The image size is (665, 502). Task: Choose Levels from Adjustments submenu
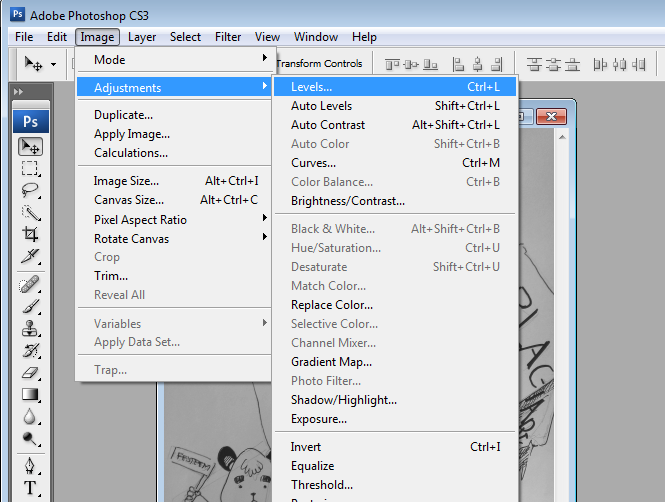pyautogui.click(x=395, y=87)
